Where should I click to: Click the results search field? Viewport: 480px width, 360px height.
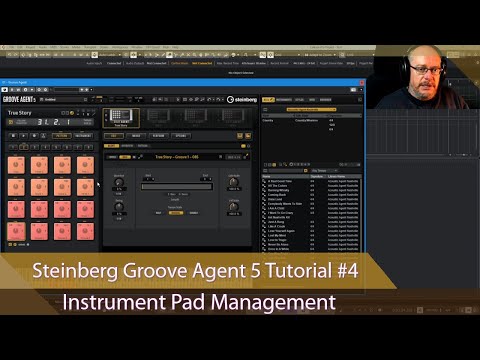point(286,171)
